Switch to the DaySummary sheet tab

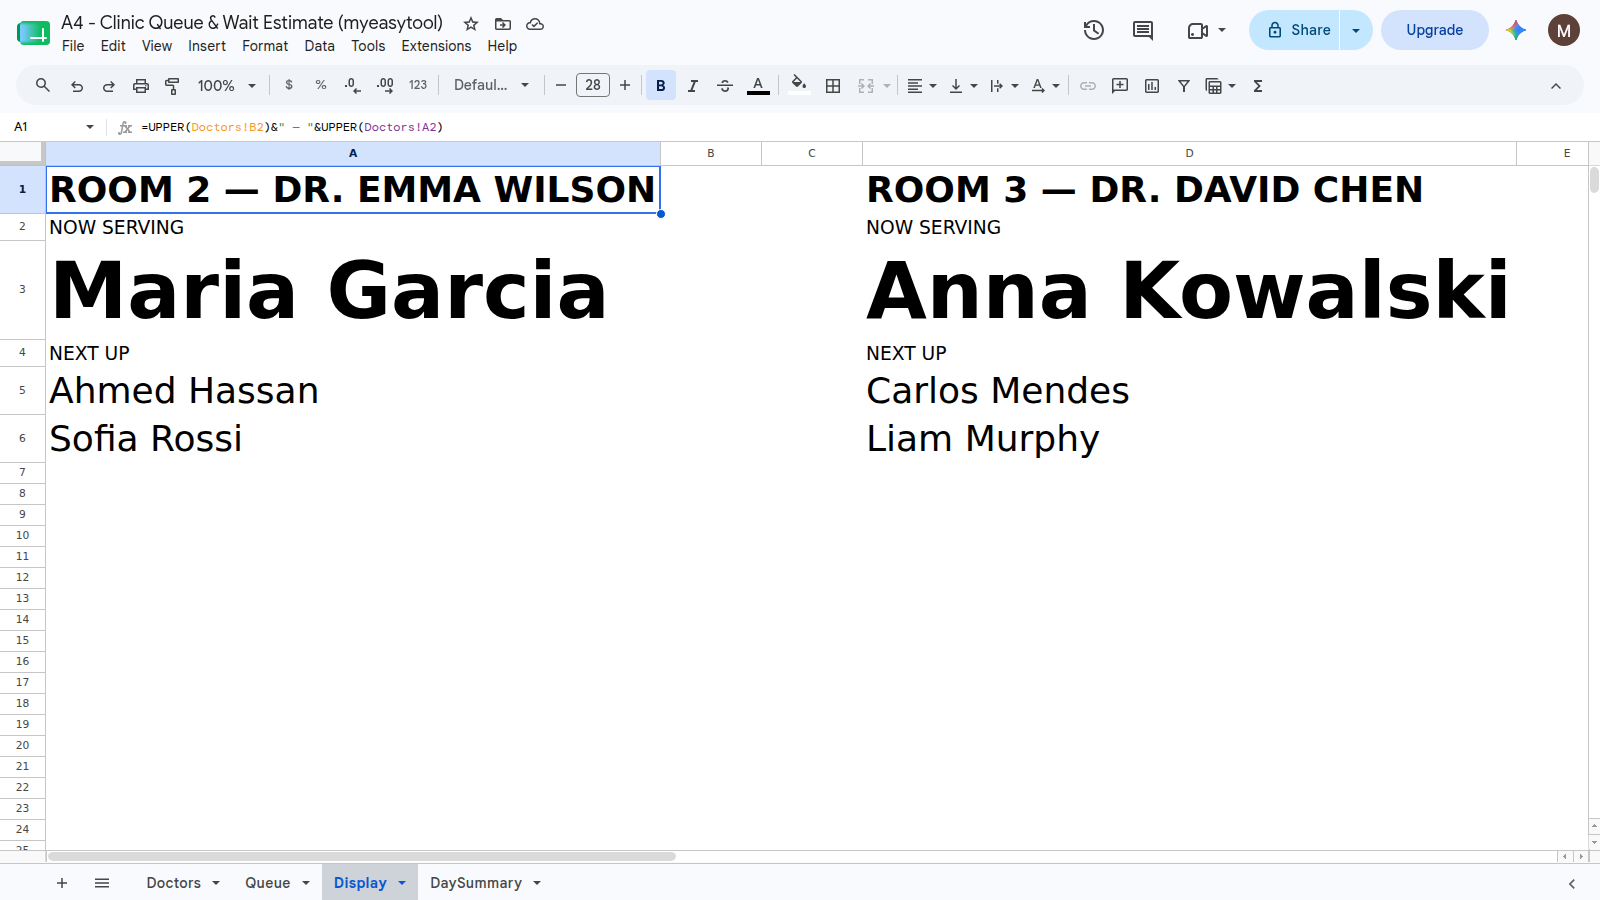coord(476,883)
